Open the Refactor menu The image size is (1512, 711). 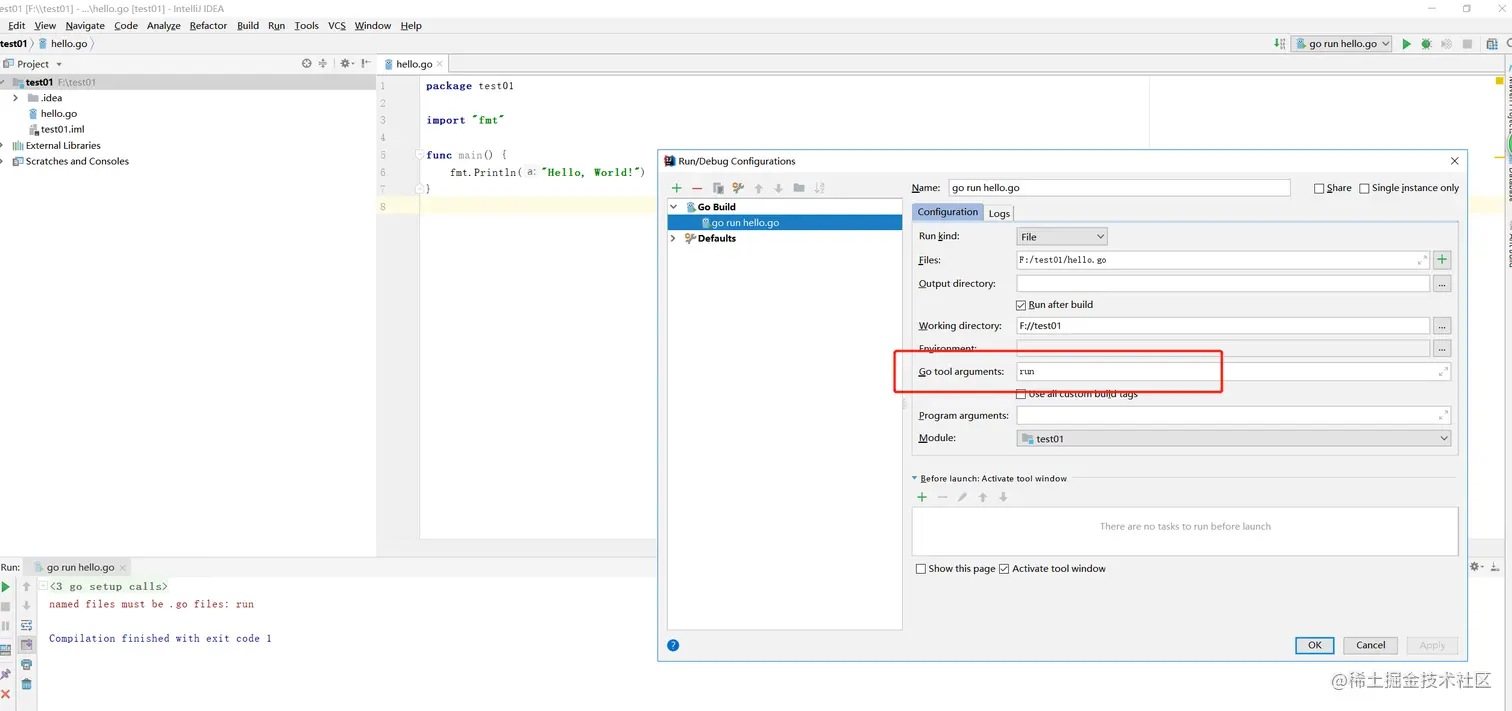208,25
